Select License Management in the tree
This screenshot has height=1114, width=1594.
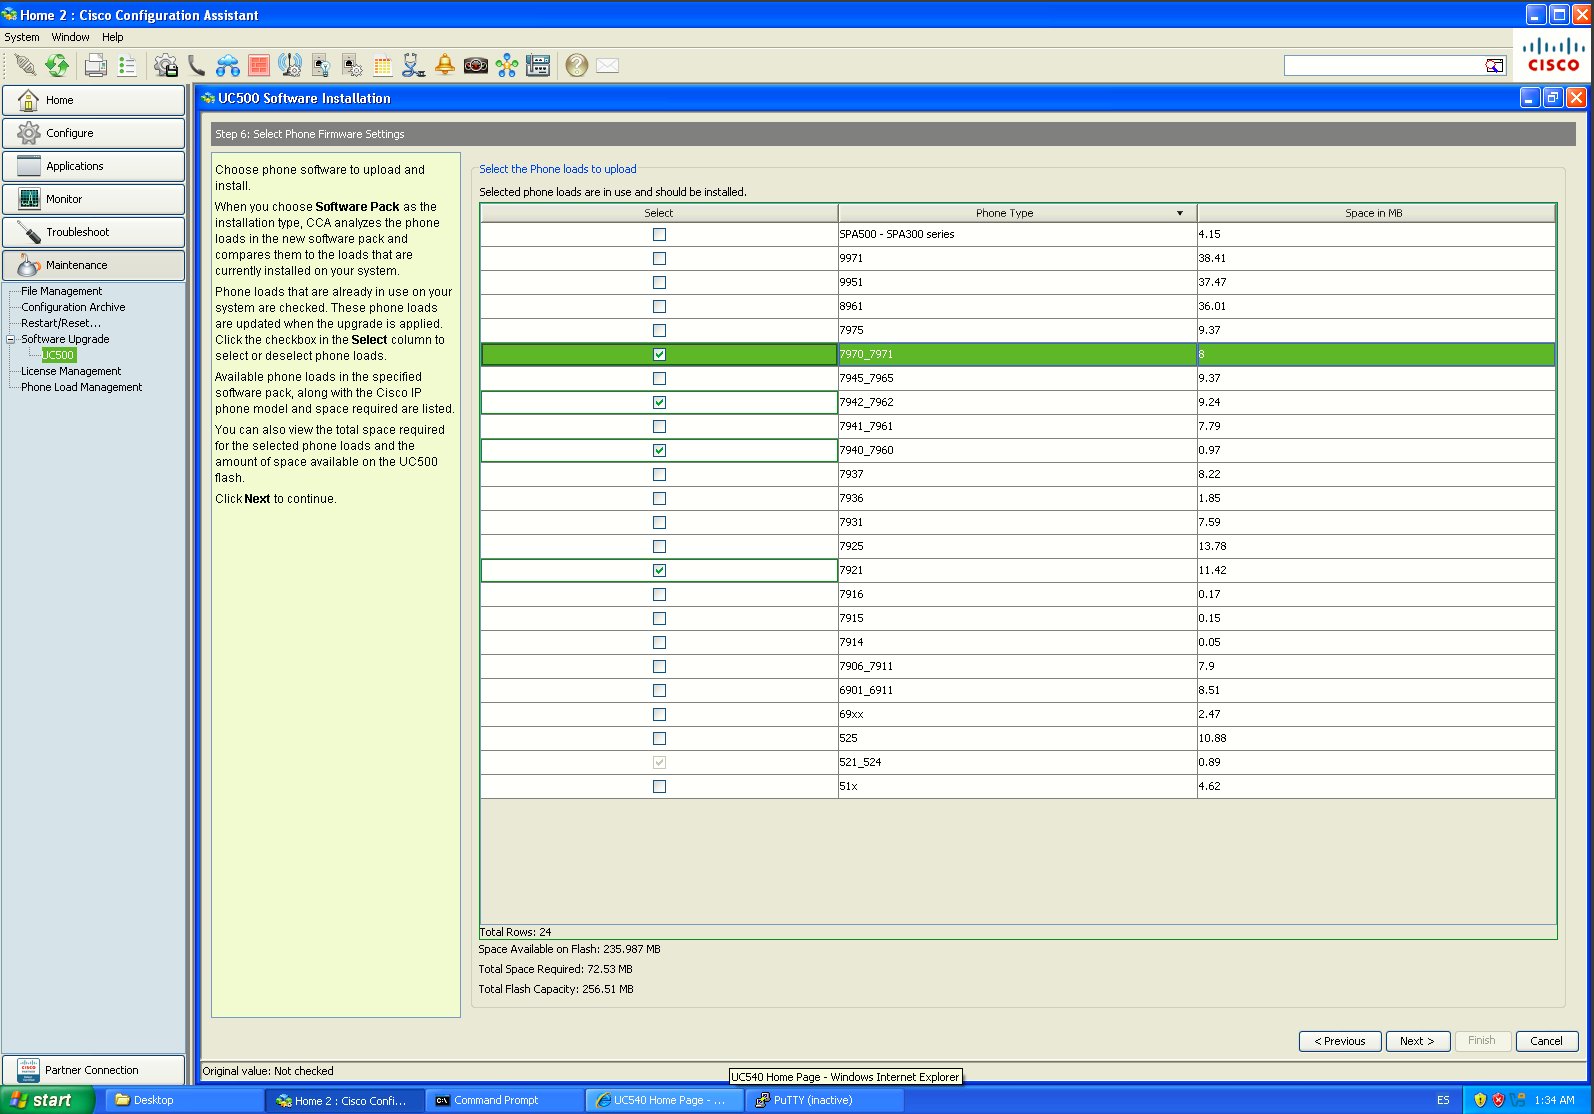71,371
